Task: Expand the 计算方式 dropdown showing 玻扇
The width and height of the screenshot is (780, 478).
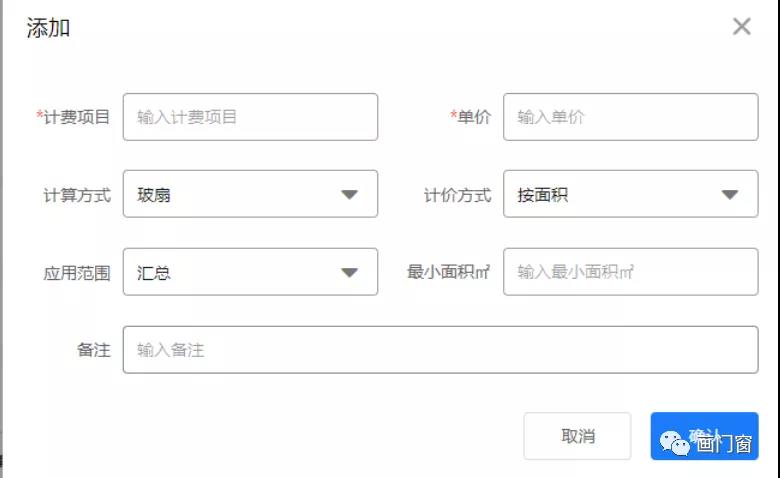Action: [x=250, y=194]
